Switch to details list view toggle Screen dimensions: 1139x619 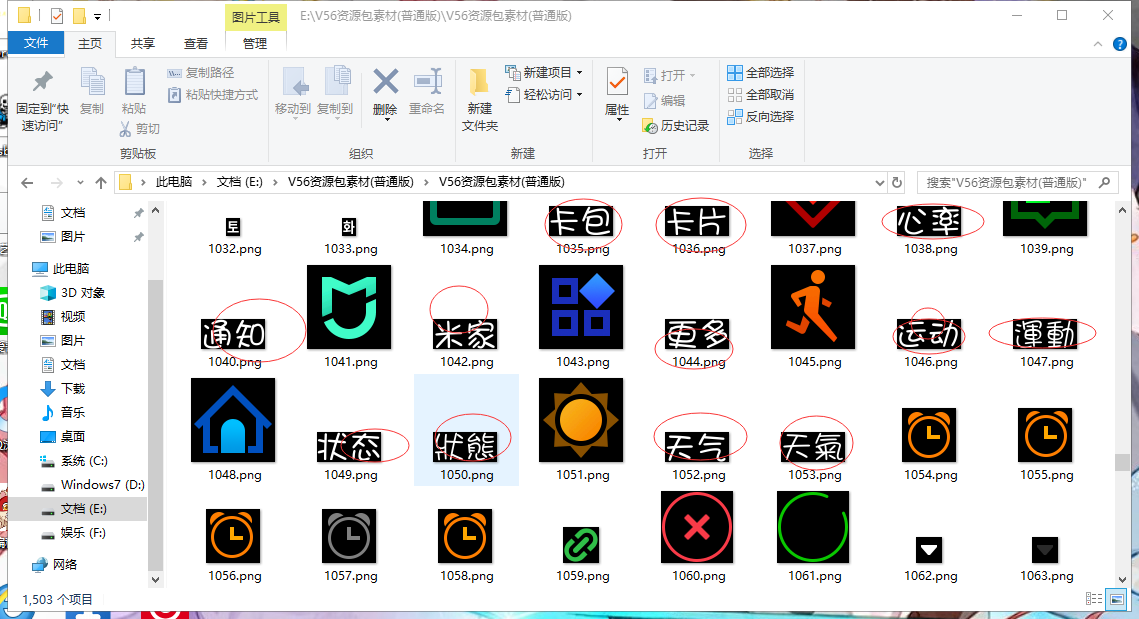[x=1095, y=599]
